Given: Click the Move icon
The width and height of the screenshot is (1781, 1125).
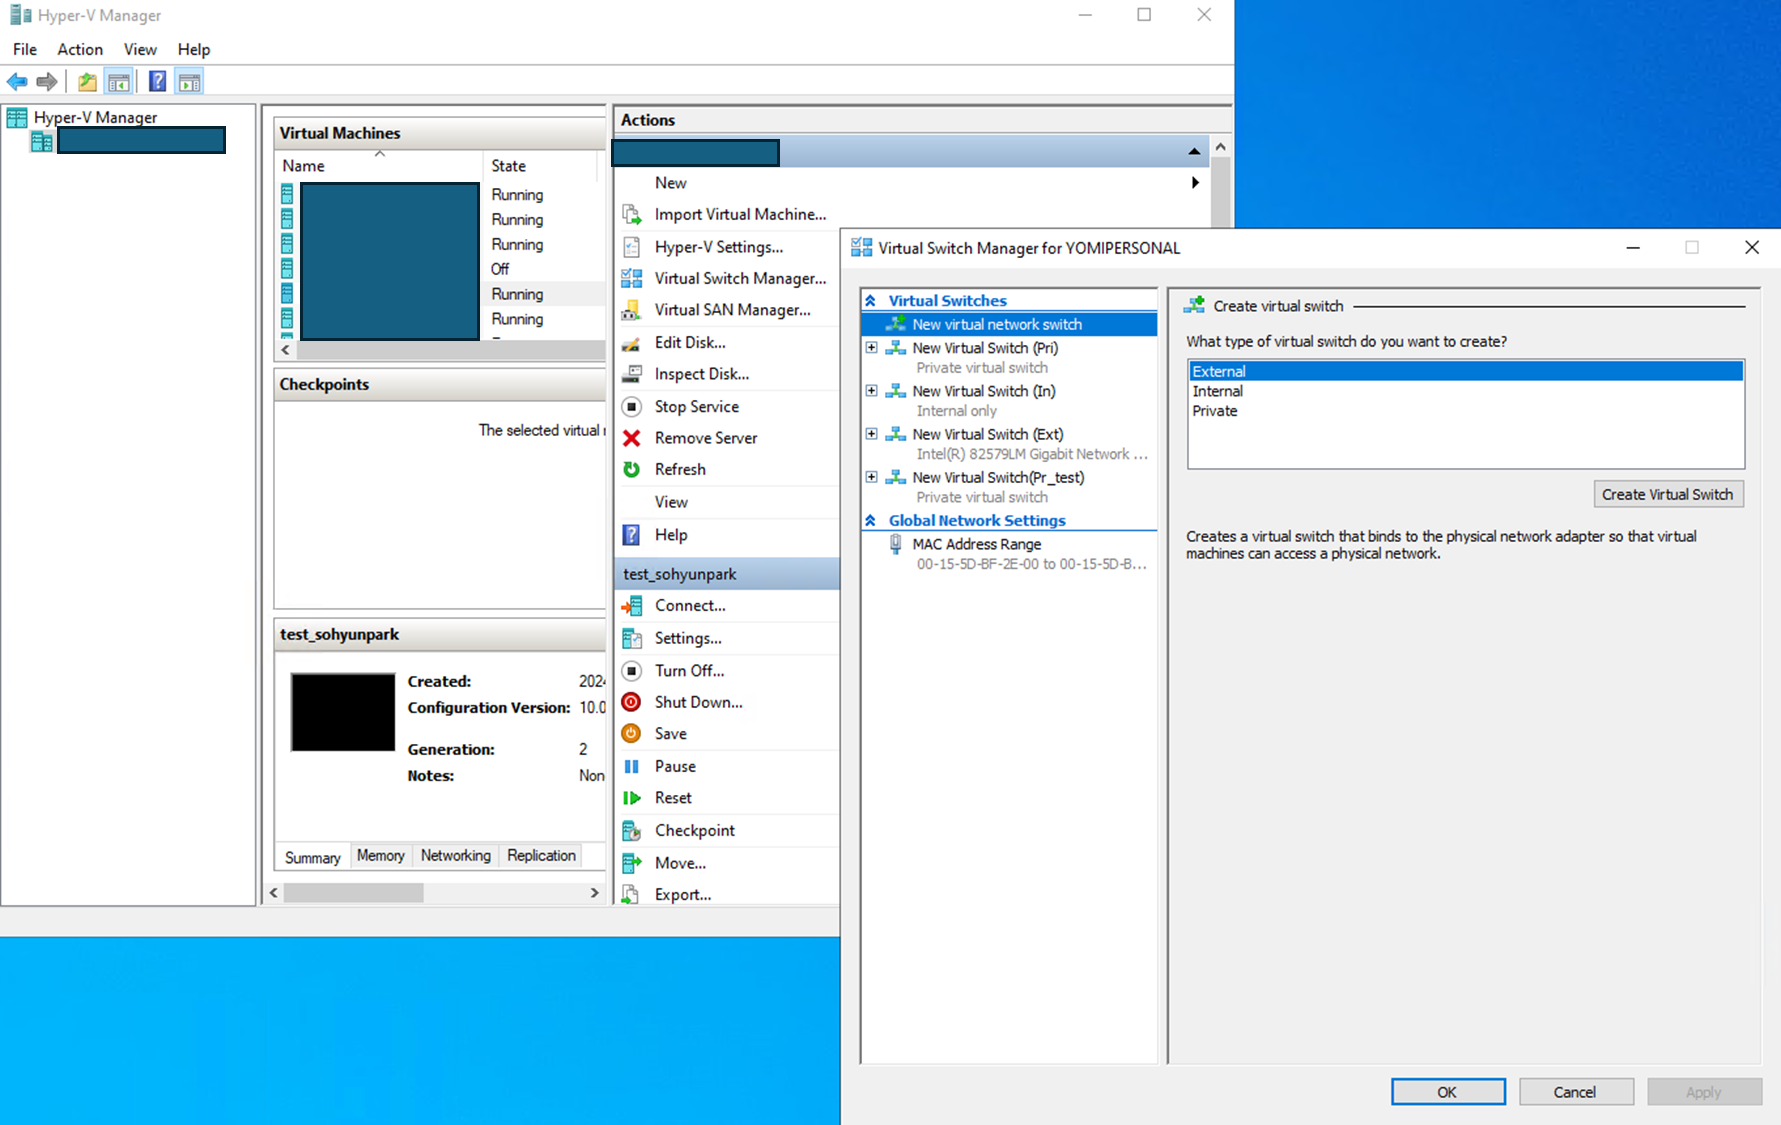Looking at the screenshot, I should coord(632,863).
